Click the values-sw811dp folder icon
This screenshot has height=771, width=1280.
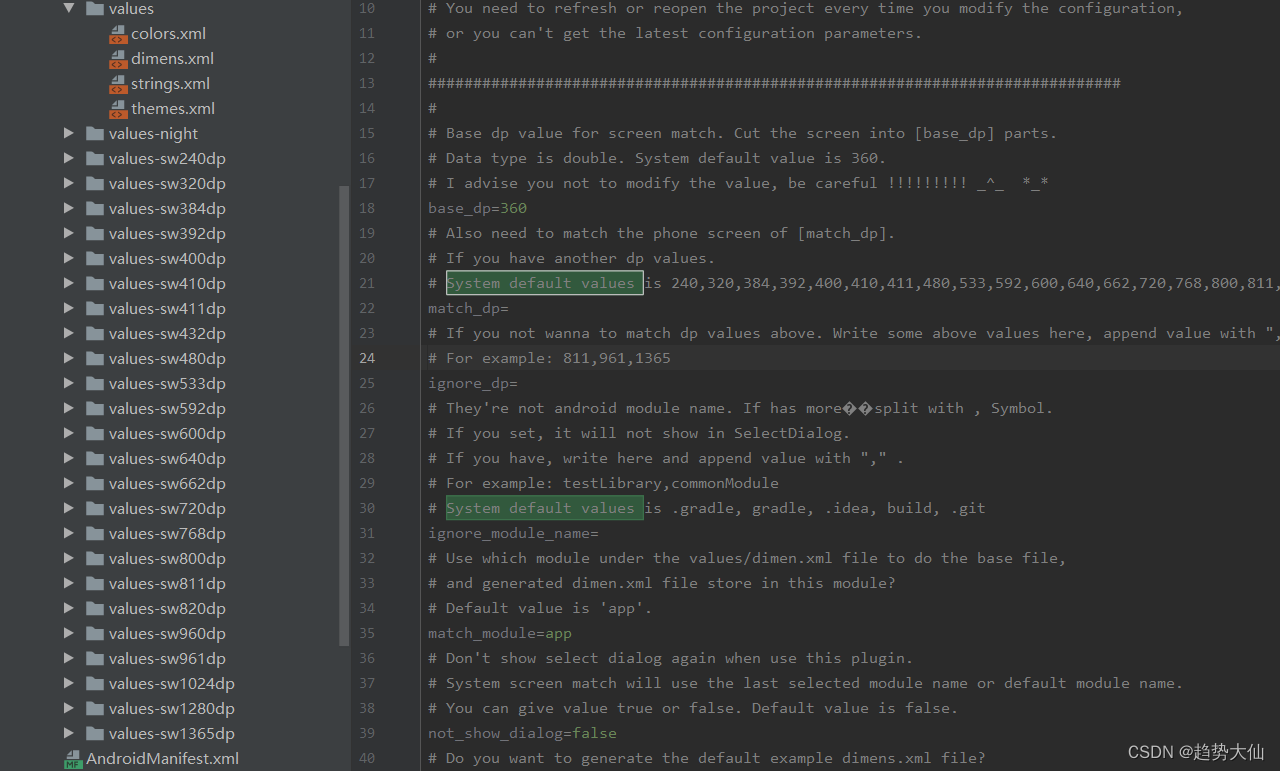click(95, 583)
